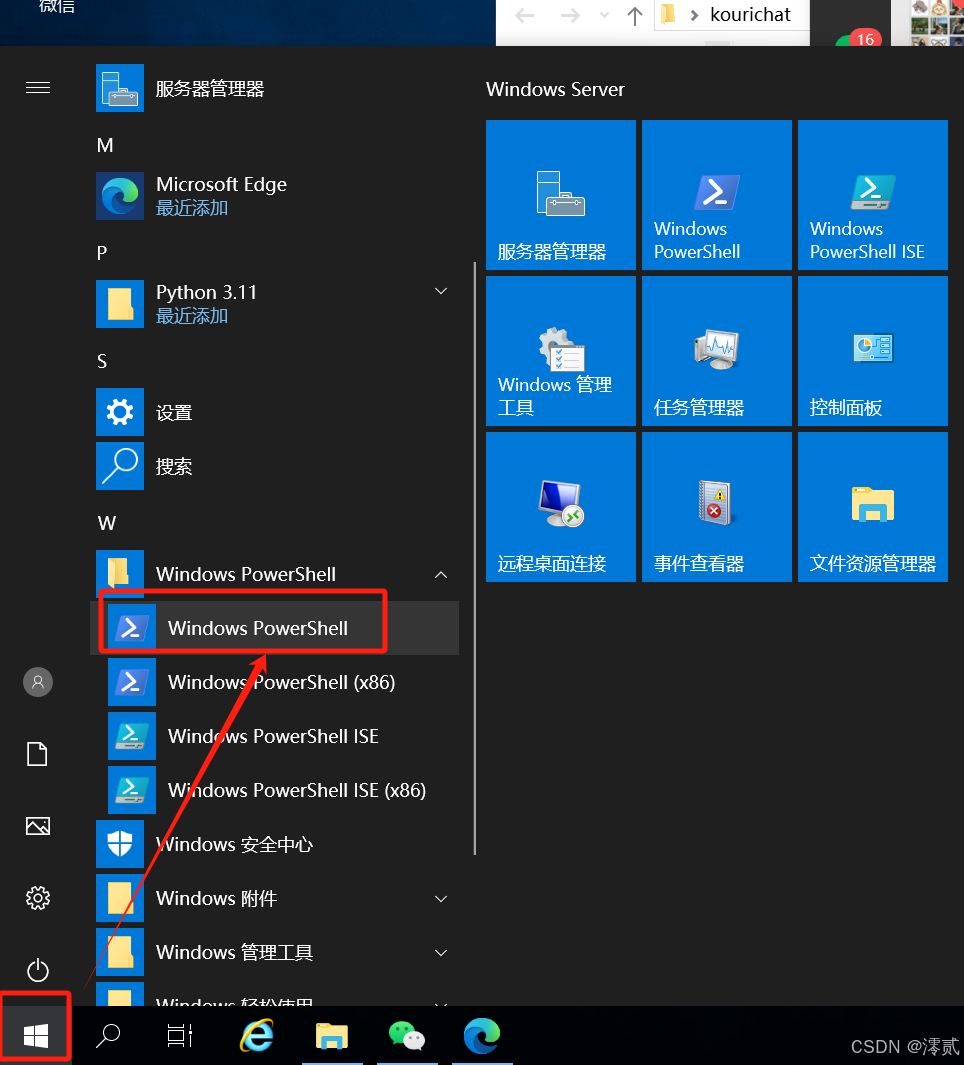Screen dimensions: 964x1065
Task: Open Windows PowerShell ISE tile
Action: 872,195
